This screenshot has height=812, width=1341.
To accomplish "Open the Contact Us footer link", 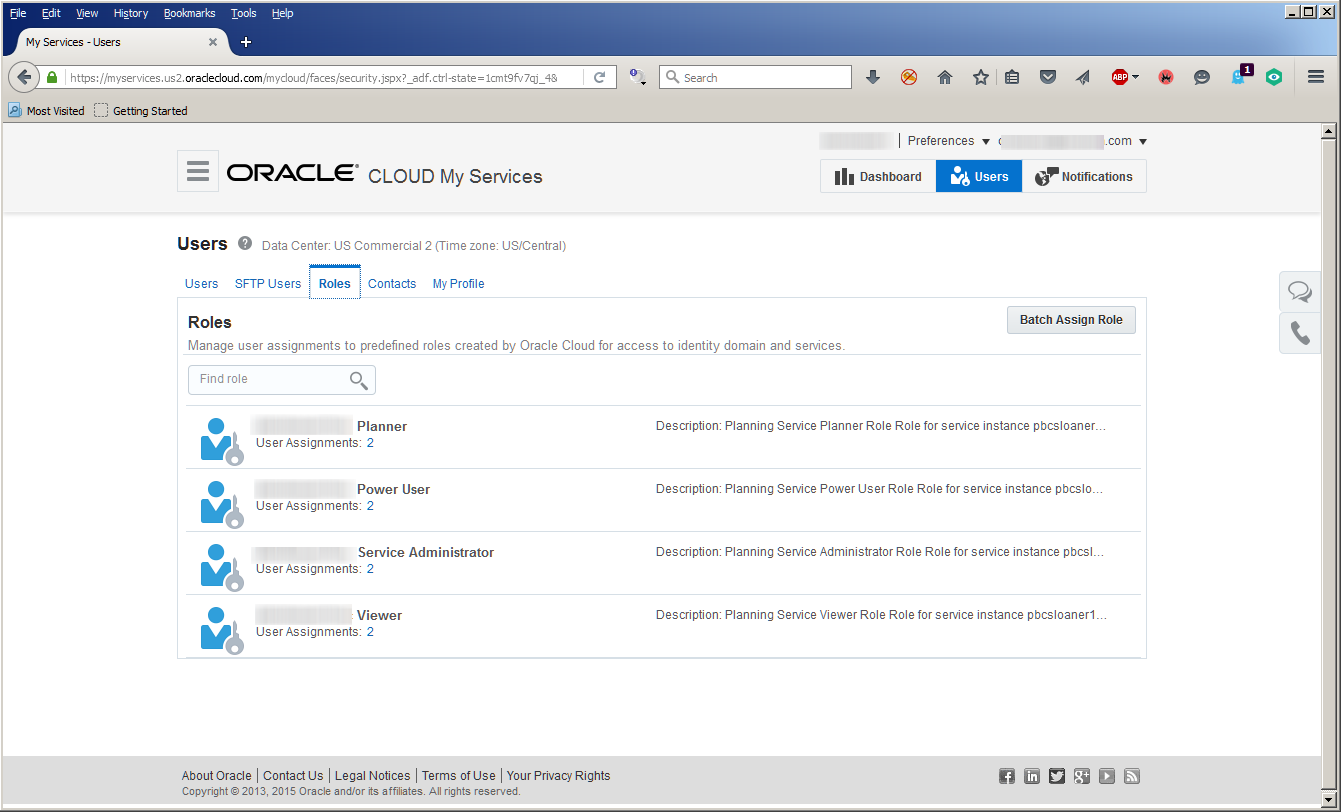I will point(293,776).
